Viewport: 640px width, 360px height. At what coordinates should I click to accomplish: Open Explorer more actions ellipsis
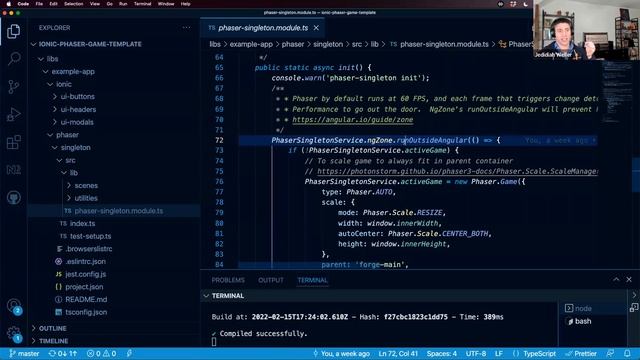pos(186,28)
